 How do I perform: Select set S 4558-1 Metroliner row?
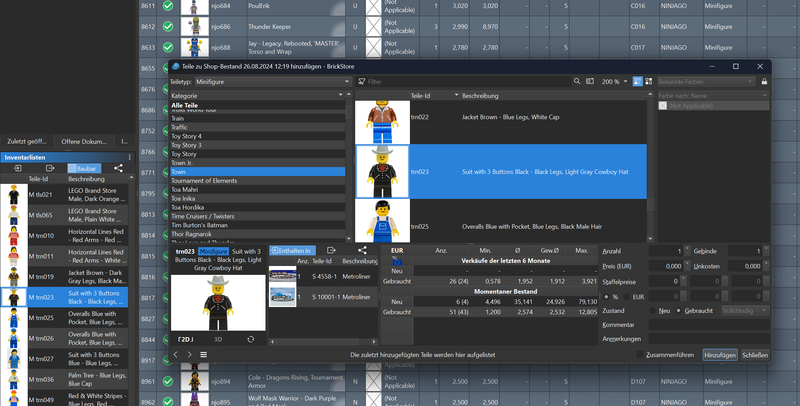[323, 276]
